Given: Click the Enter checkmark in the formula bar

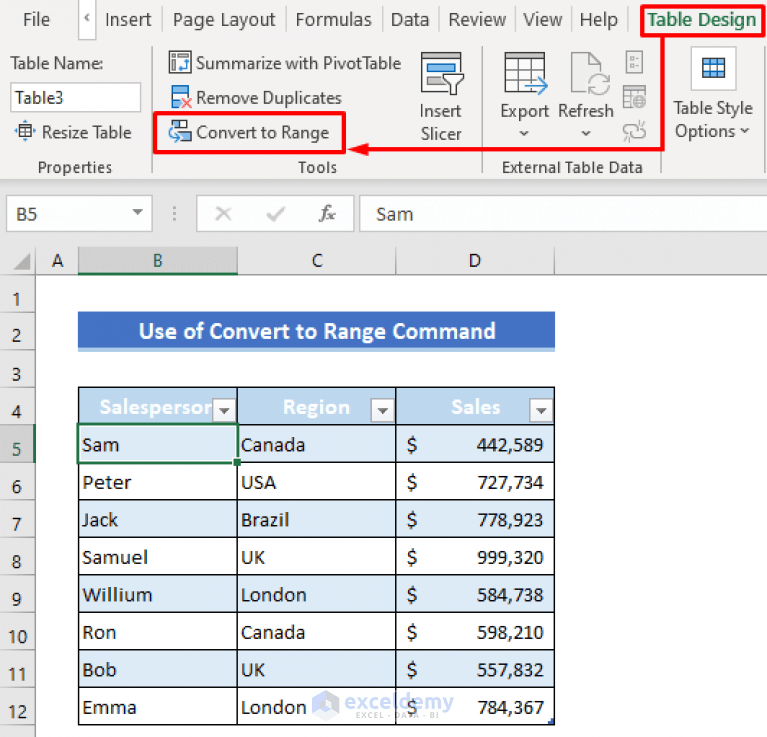Looking at the screenshot, I should point(275,214).
